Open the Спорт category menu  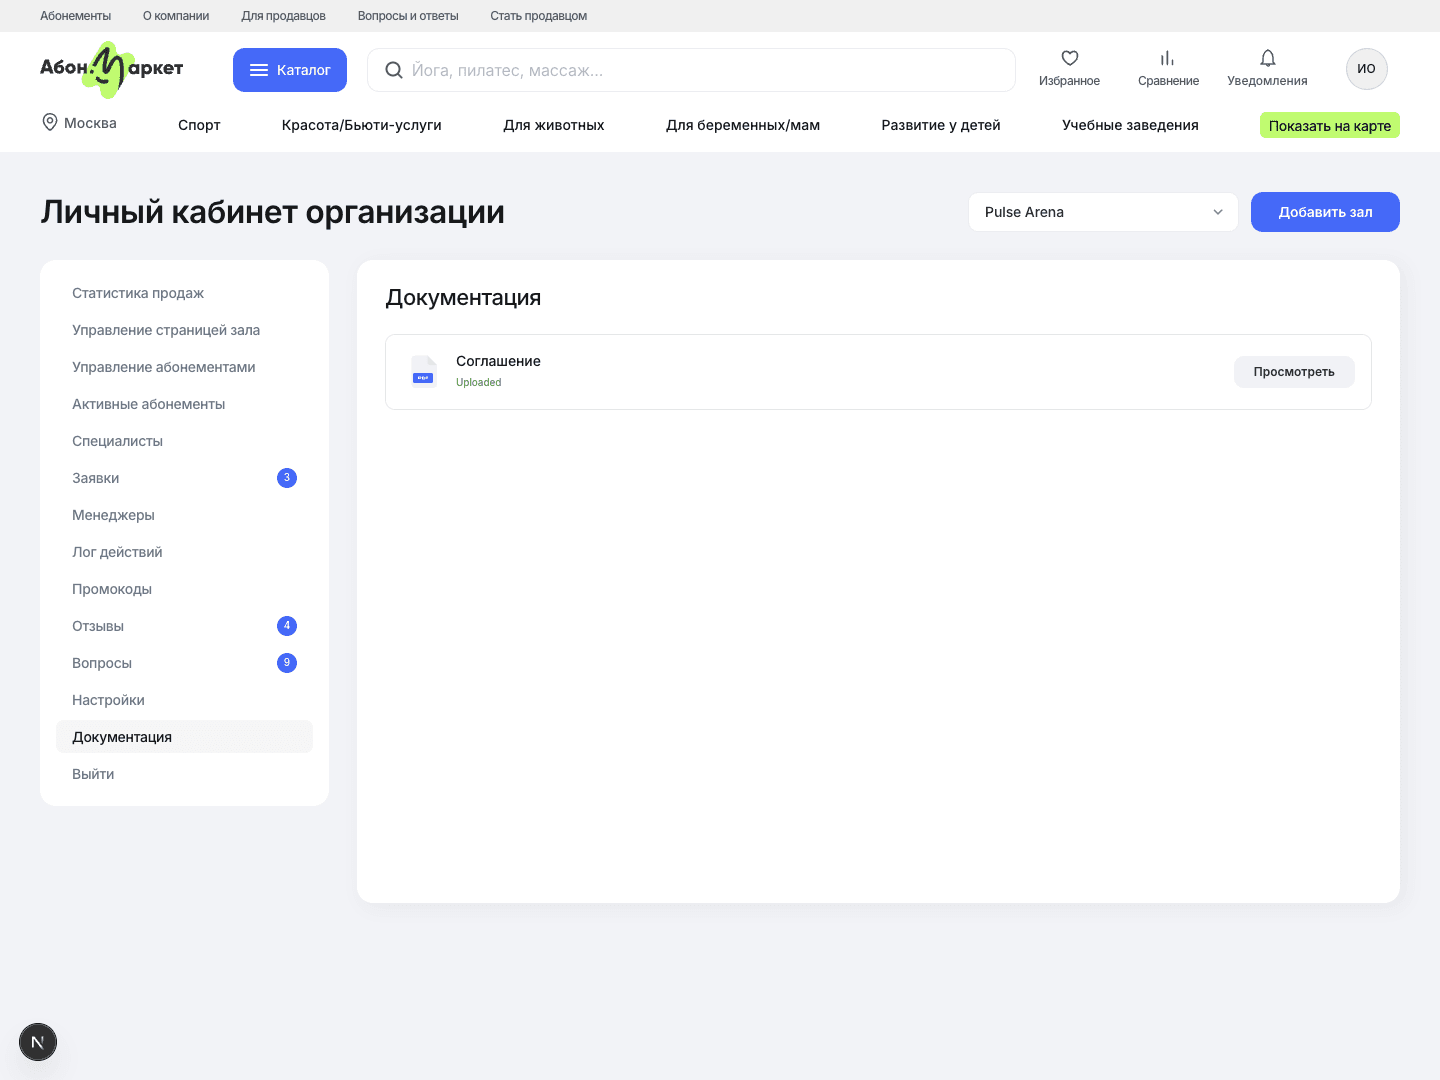pos(199,125)
